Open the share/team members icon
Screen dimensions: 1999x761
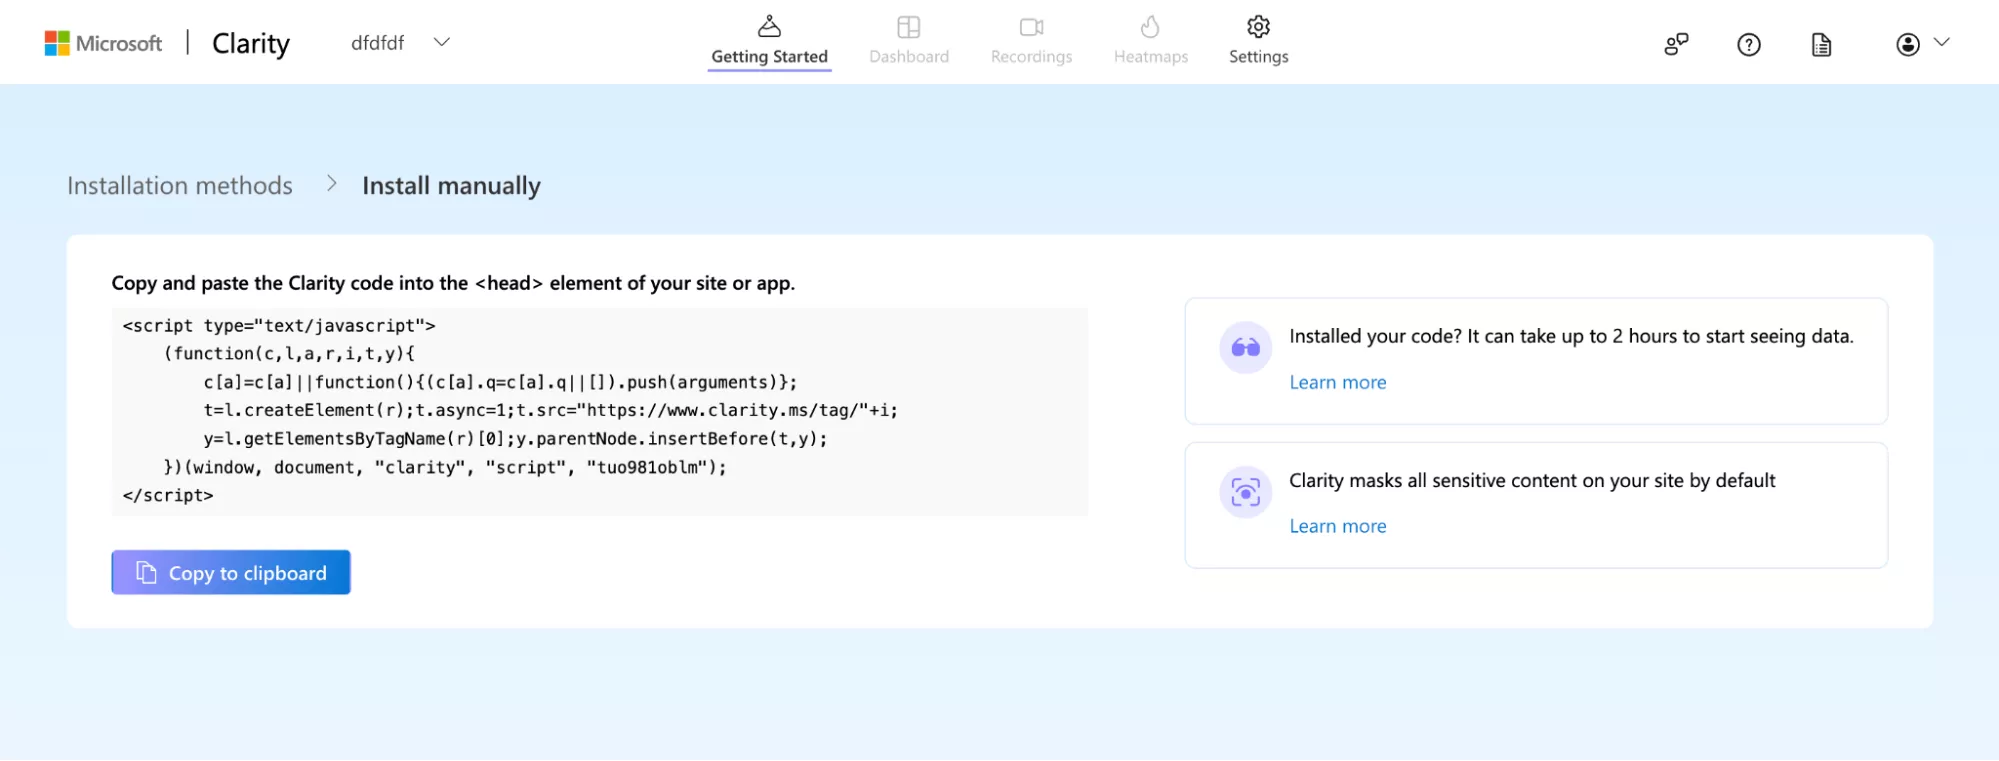1676,44
